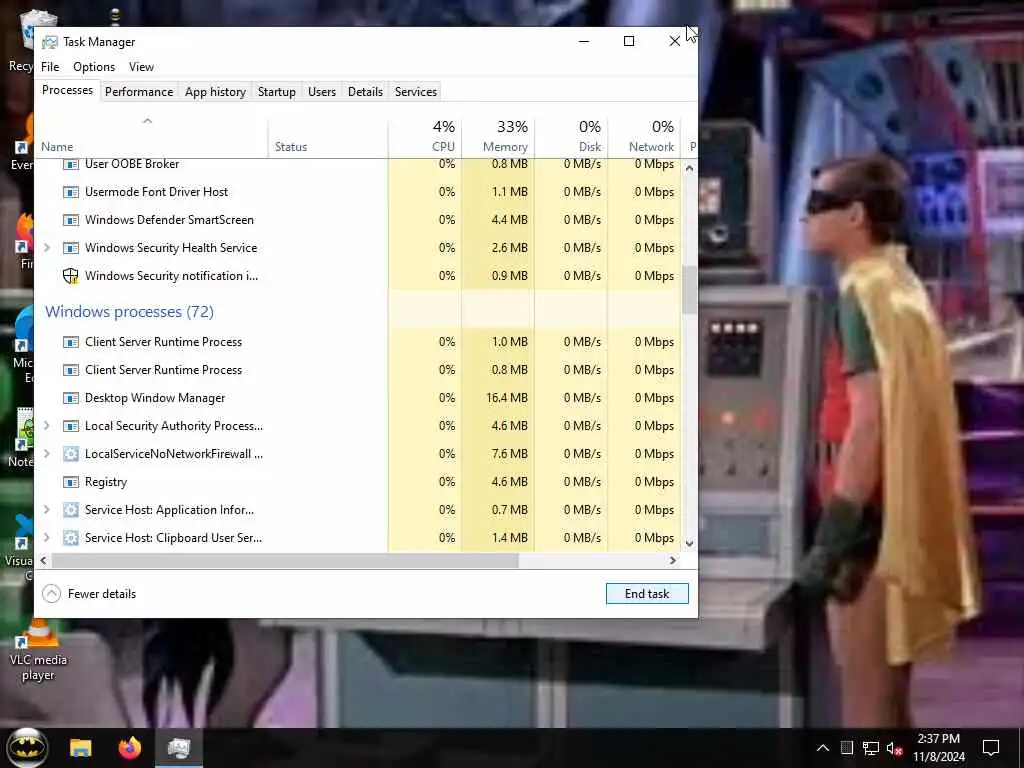Viewport: 1024px width, 768px height.
Task: Sort by the Network column header
Action: 645,137
